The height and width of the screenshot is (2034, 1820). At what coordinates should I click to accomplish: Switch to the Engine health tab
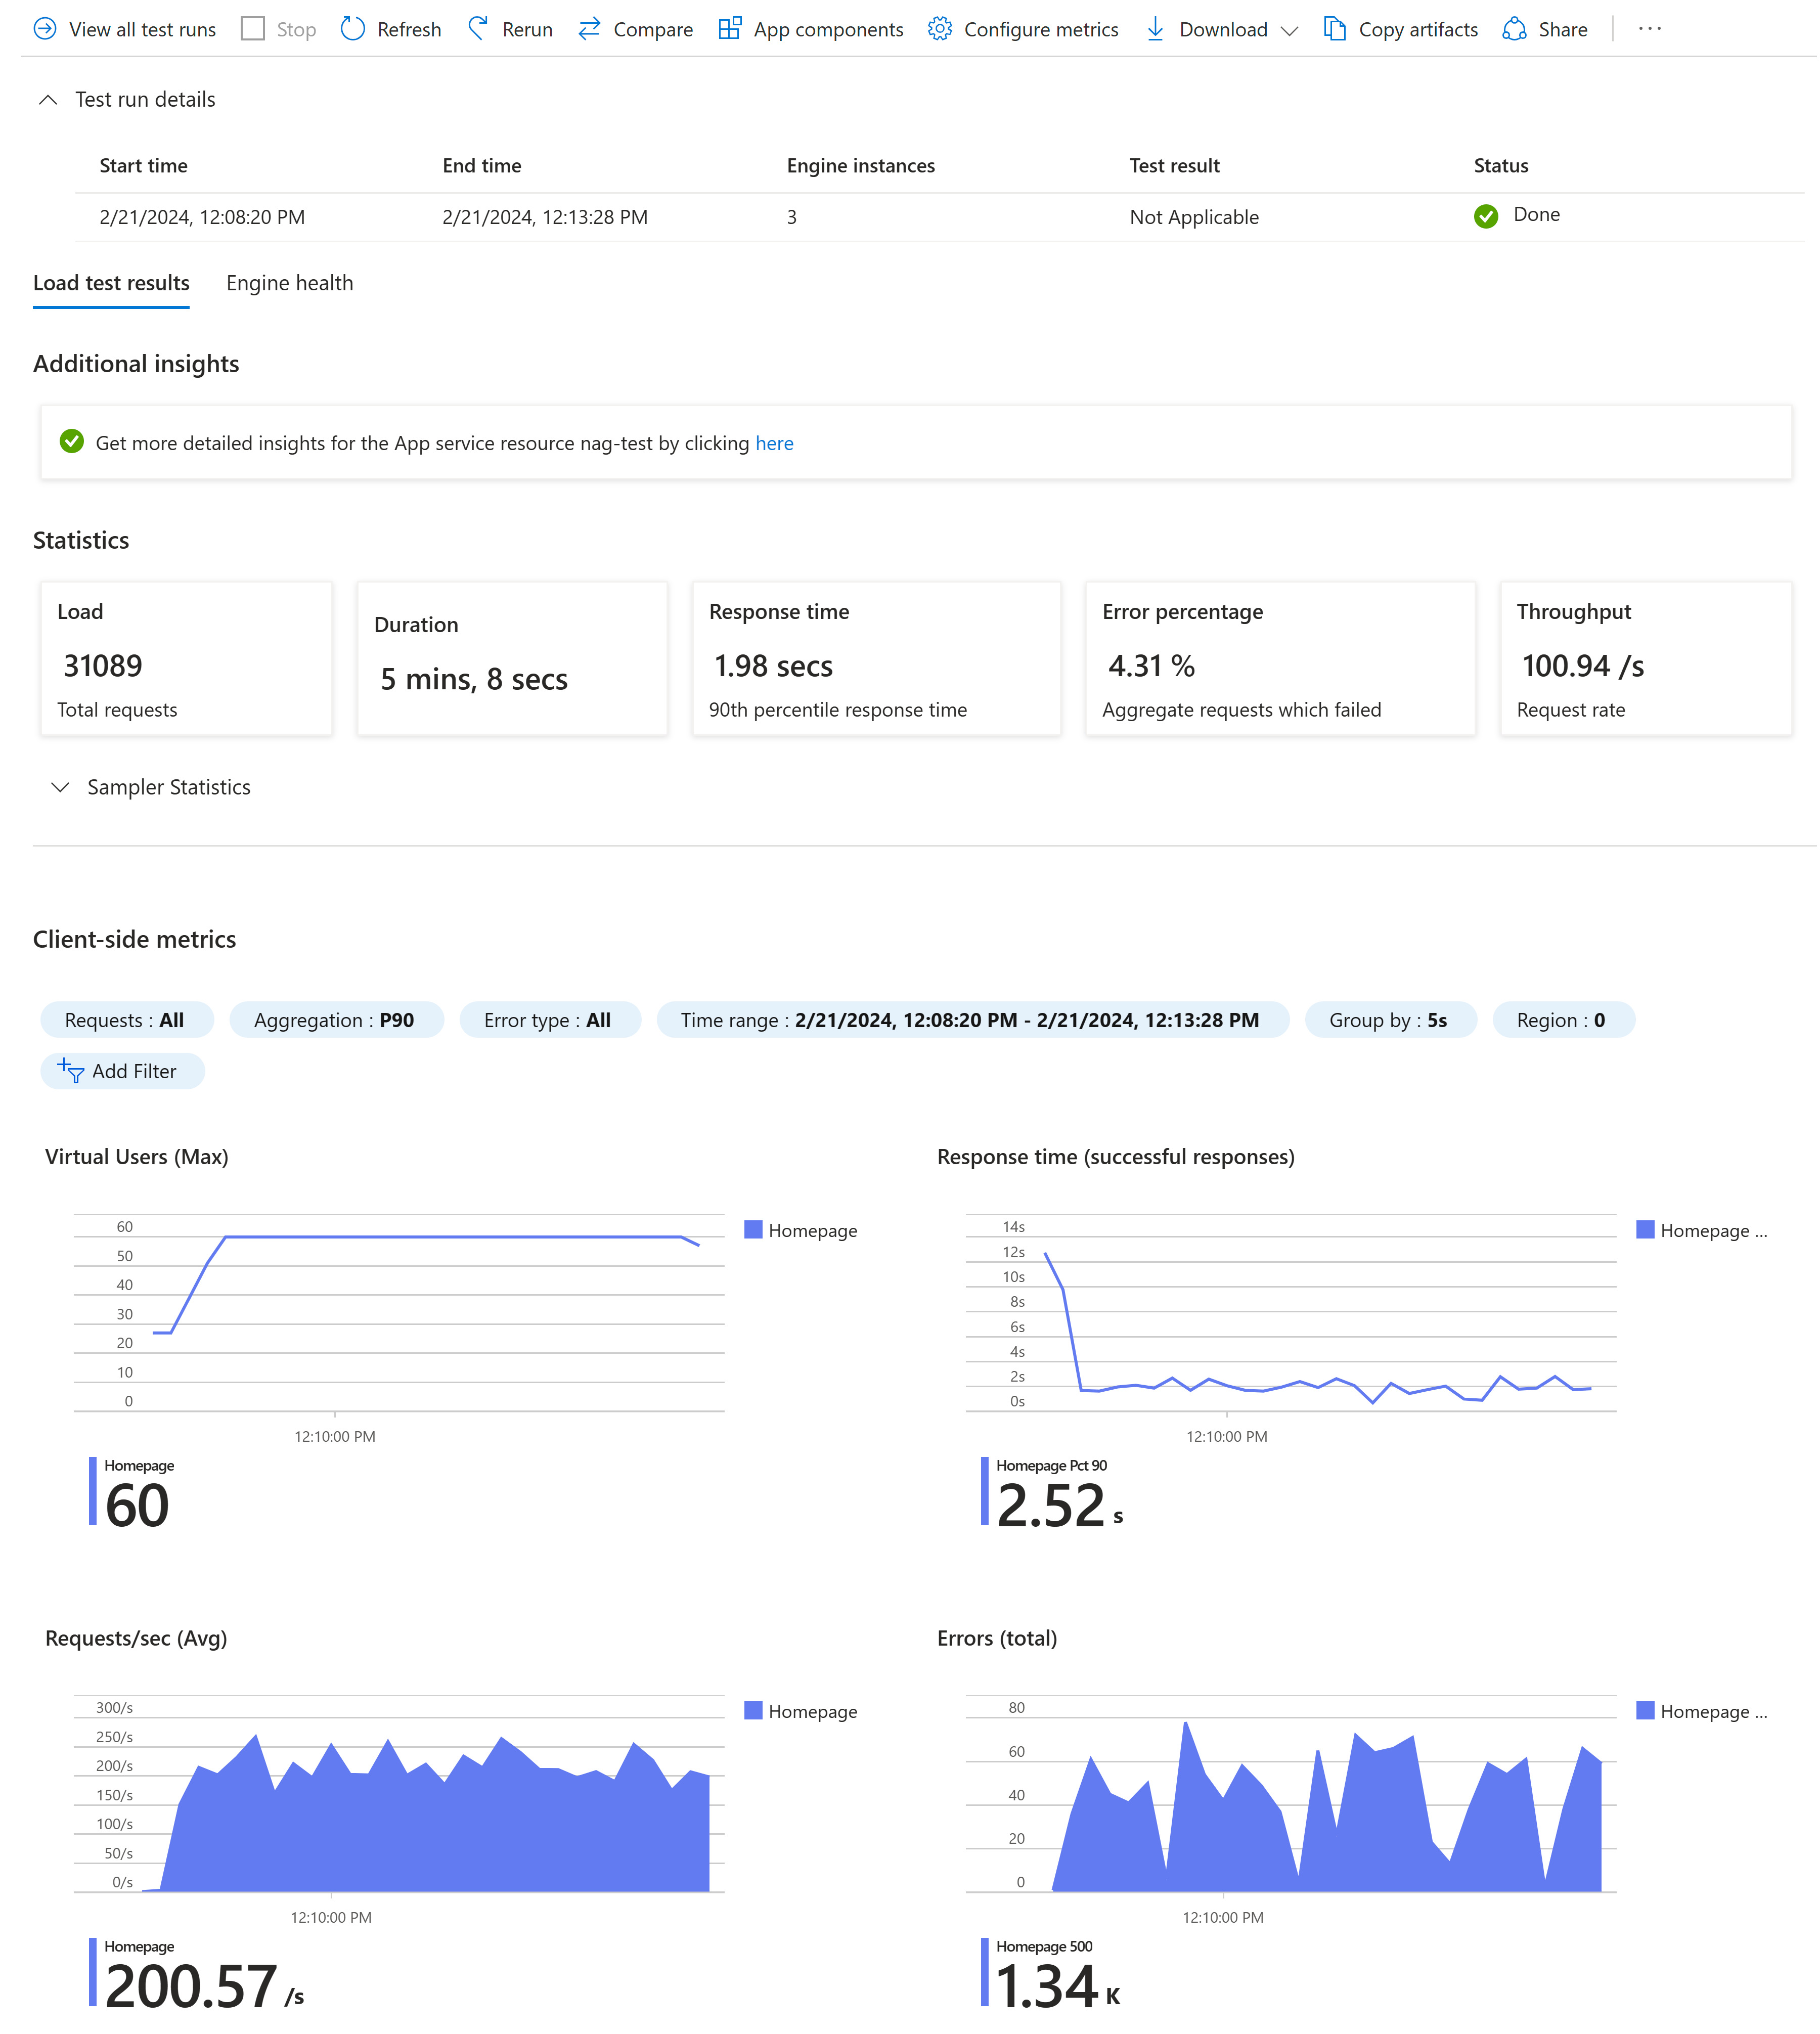(290, 283)
